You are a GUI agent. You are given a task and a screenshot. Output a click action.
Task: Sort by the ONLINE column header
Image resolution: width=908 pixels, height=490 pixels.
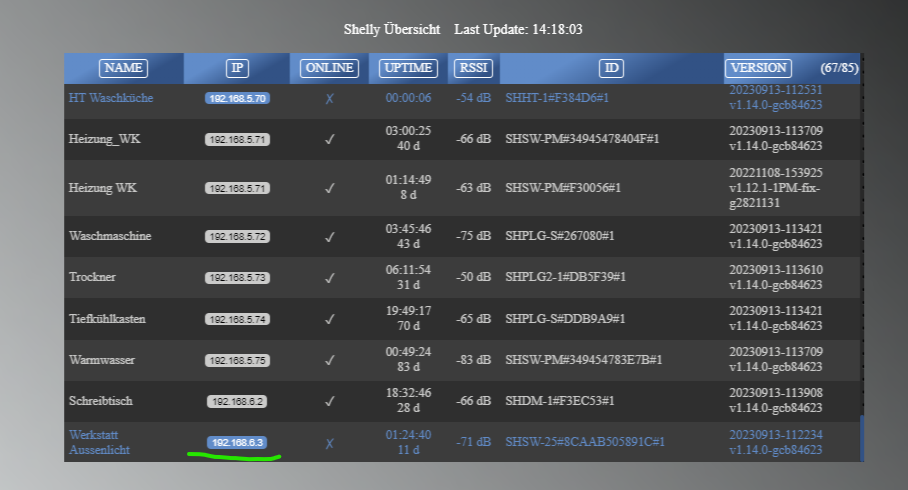(x=329, y=68)
